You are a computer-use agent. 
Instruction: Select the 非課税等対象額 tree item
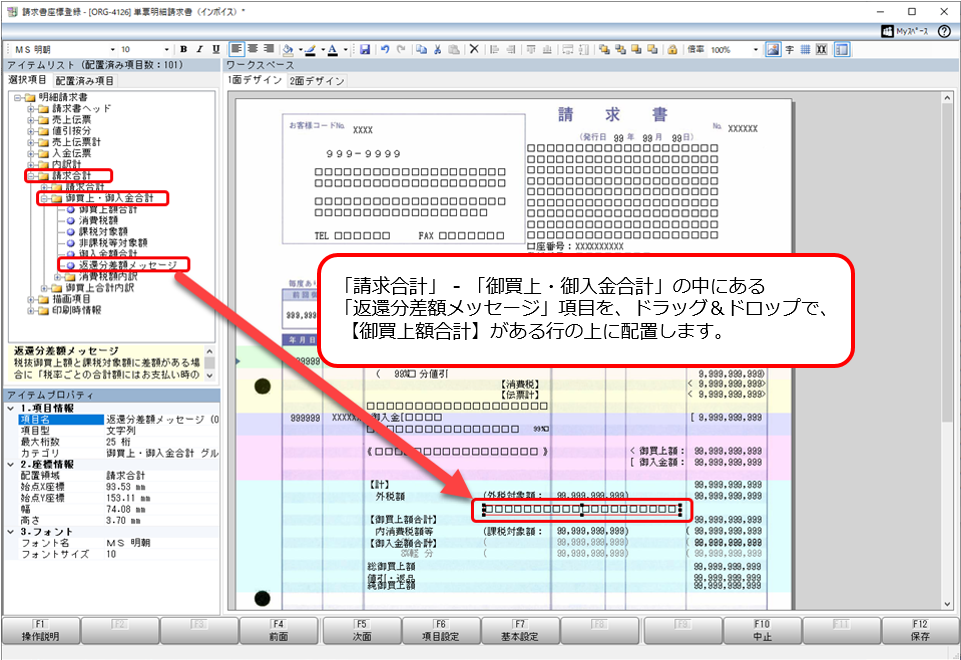[x=113, y=243]
